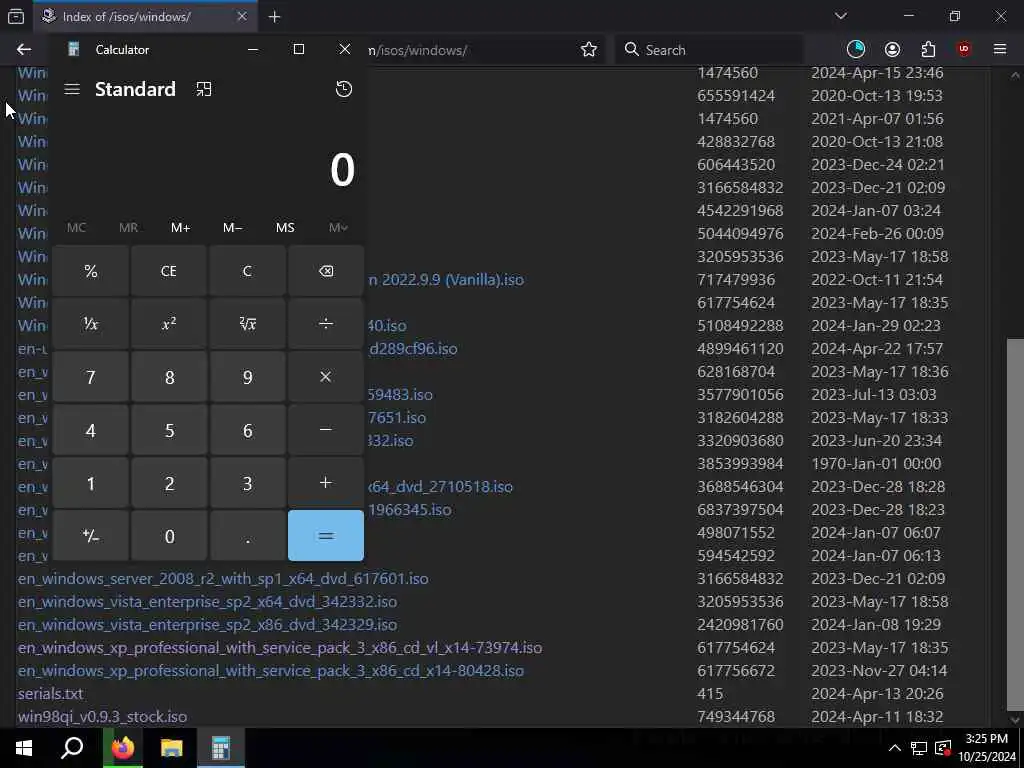Click digit 5 on Calculator keypad
Viewport: 1024px width, 768px height.
coord(168,430)
